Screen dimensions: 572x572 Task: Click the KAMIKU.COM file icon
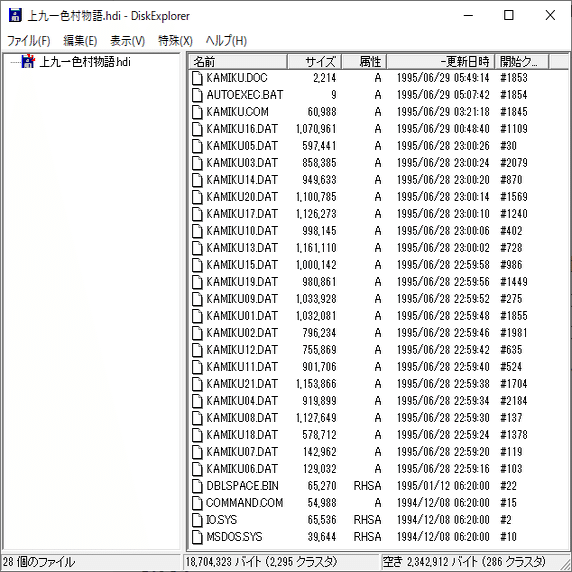point(197,112)
